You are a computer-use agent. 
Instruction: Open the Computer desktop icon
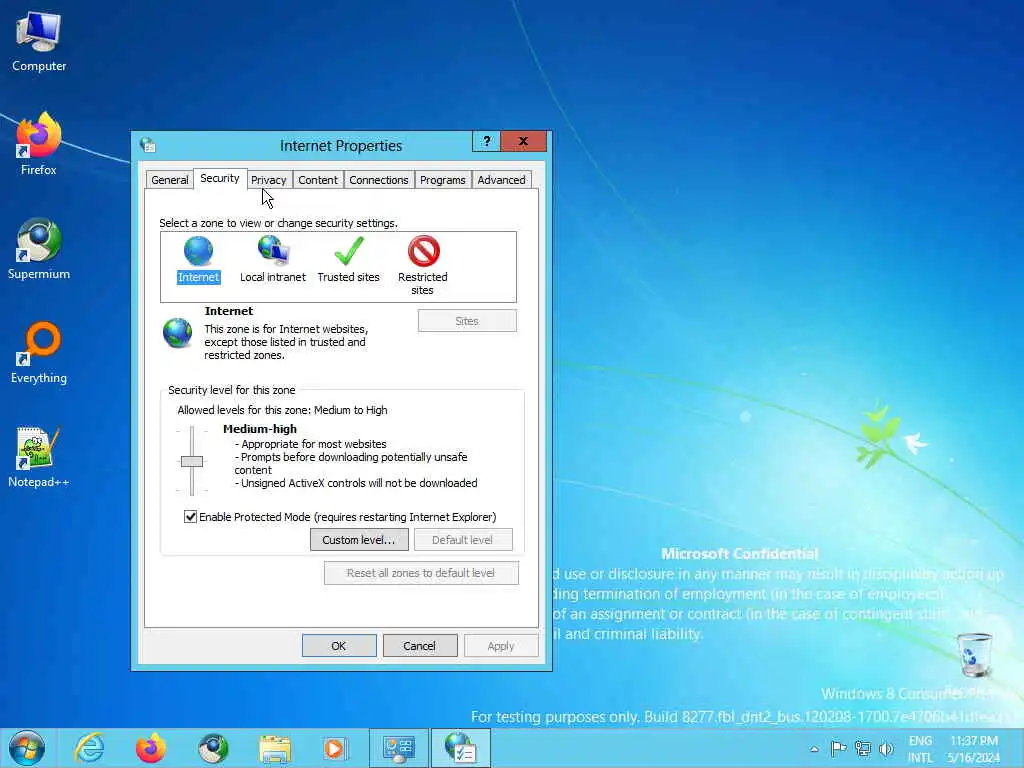39,42
